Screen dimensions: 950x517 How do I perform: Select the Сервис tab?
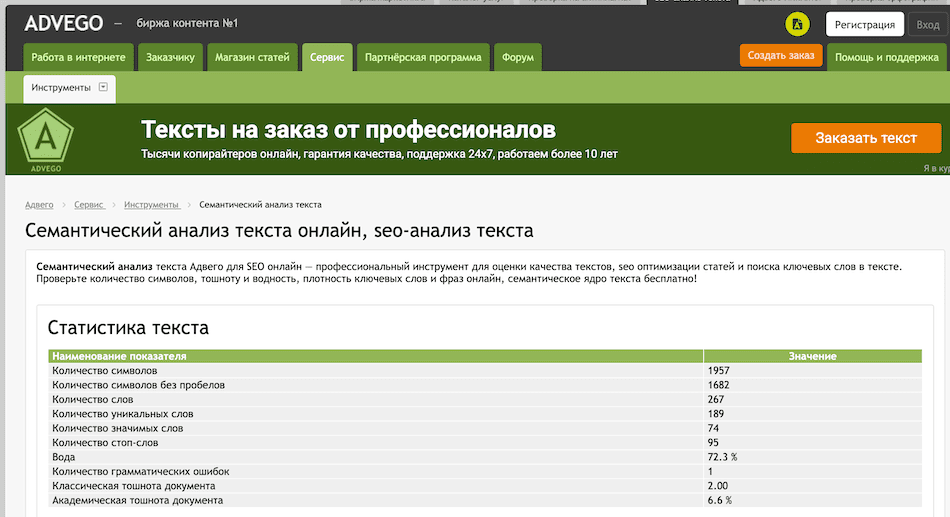[327, 57]
